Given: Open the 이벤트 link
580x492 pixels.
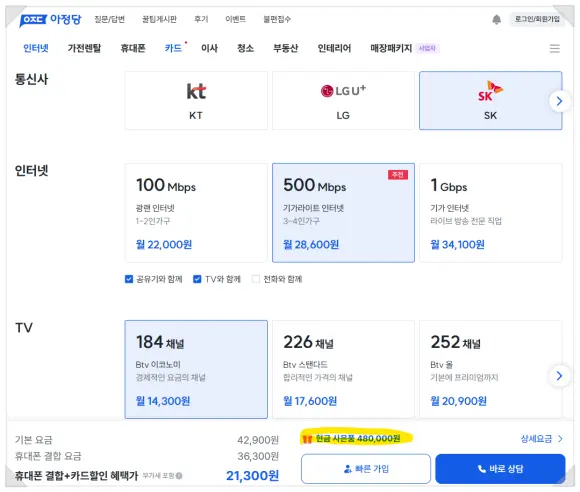Looking at the screenshot, I should click(236, 19).
